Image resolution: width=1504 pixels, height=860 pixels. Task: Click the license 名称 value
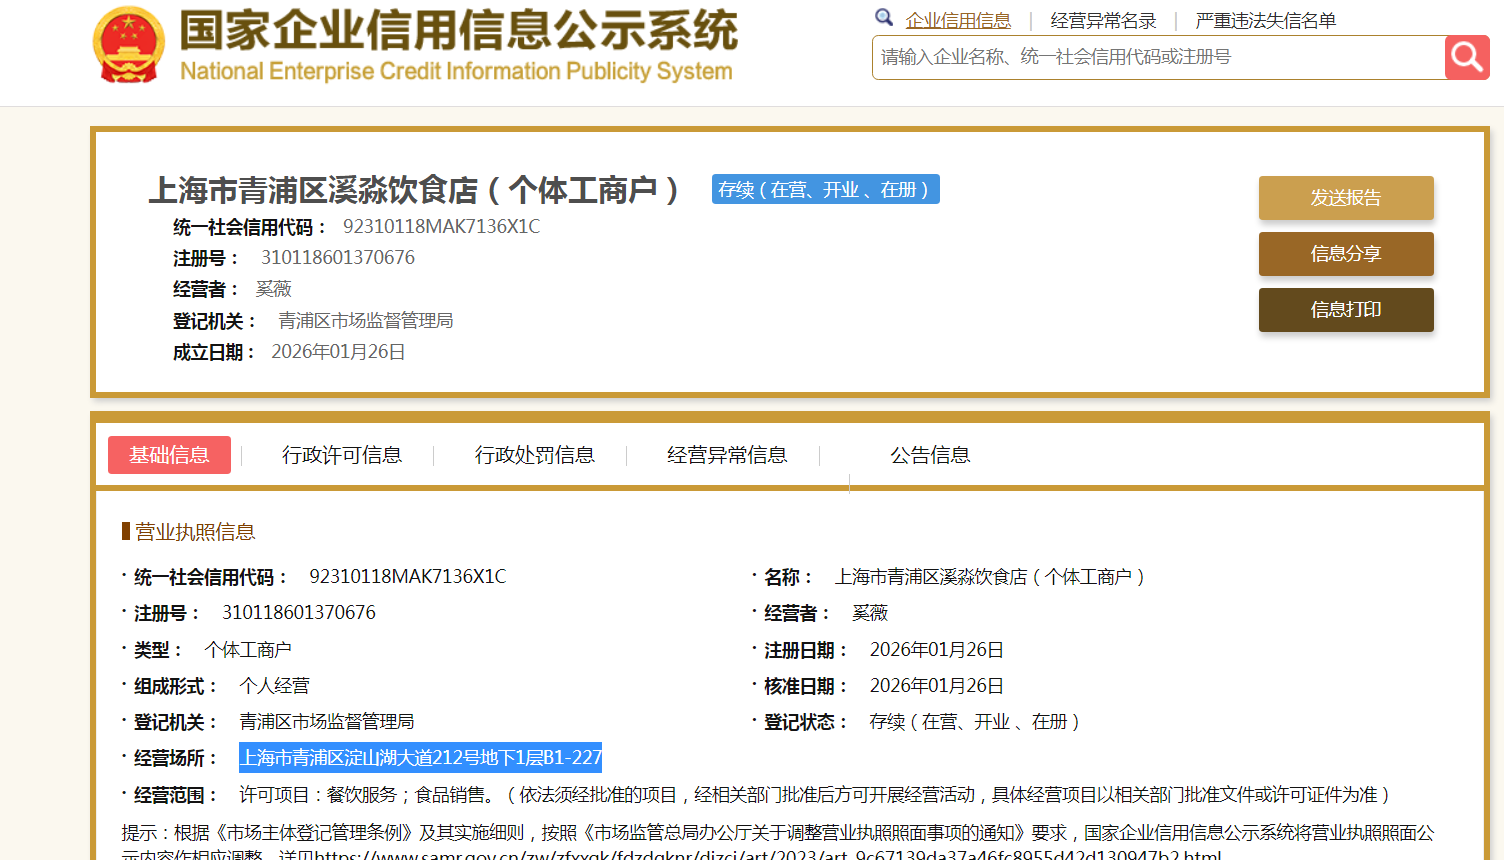click(x=990, y=577)
